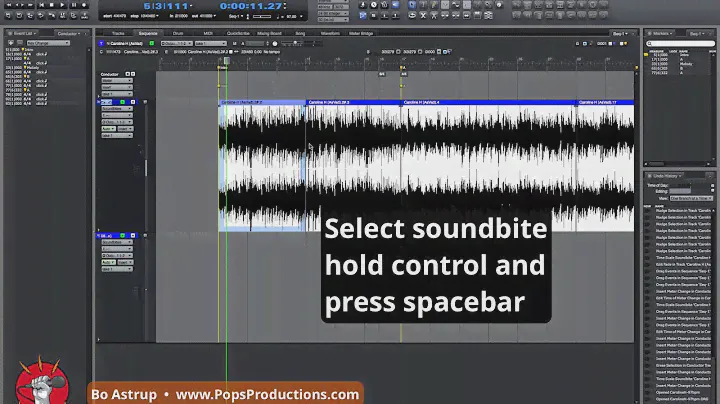The image size is (720, 404).
Task: Expand the Markers panel title menu
Action: pyautogui.click(x=663, y=33)
